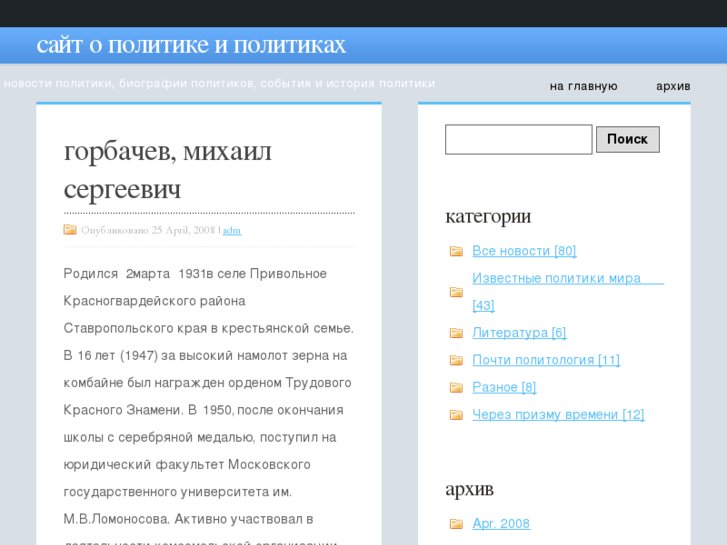Select Разное [8] category link
The height and width of the screenshot is (545, 727).
pyautogui.click(x=504, y=387)
